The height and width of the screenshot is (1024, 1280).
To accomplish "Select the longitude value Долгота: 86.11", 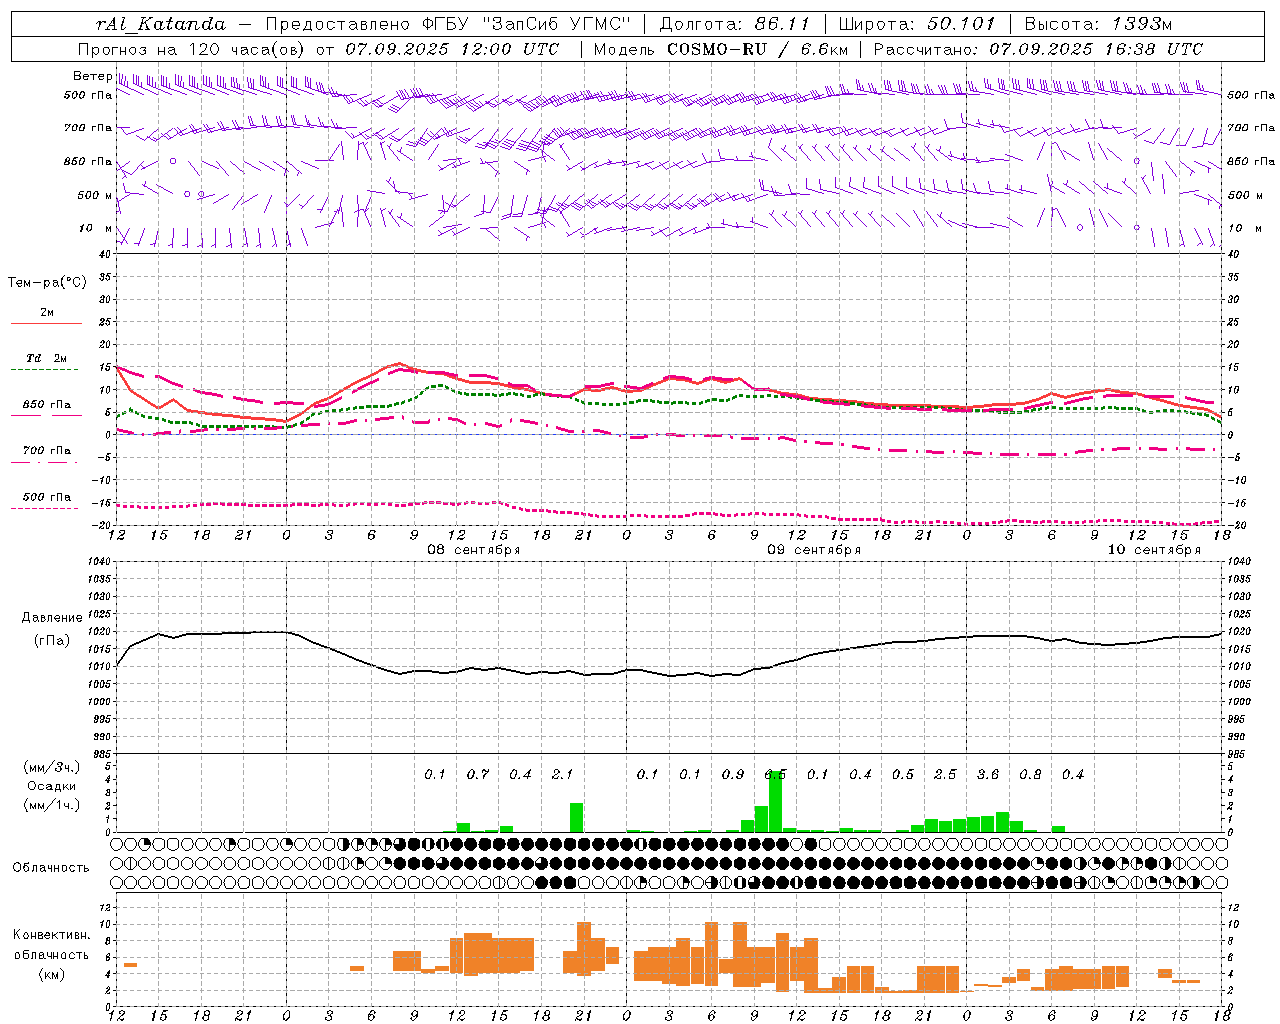I will coord(735,24).
